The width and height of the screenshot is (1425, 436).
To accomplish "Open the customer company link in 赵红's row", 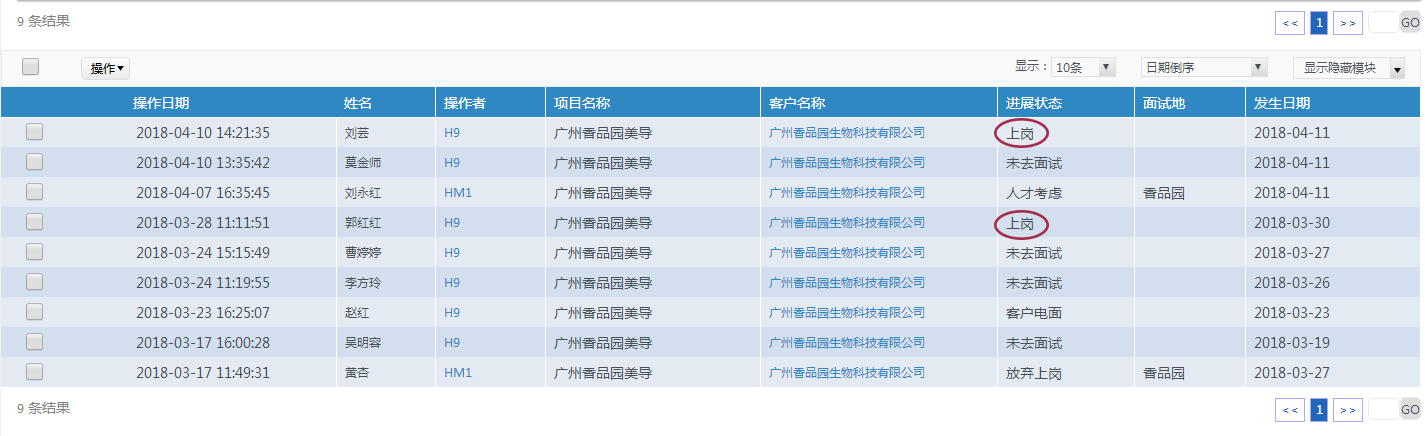I will pos(847,312).
